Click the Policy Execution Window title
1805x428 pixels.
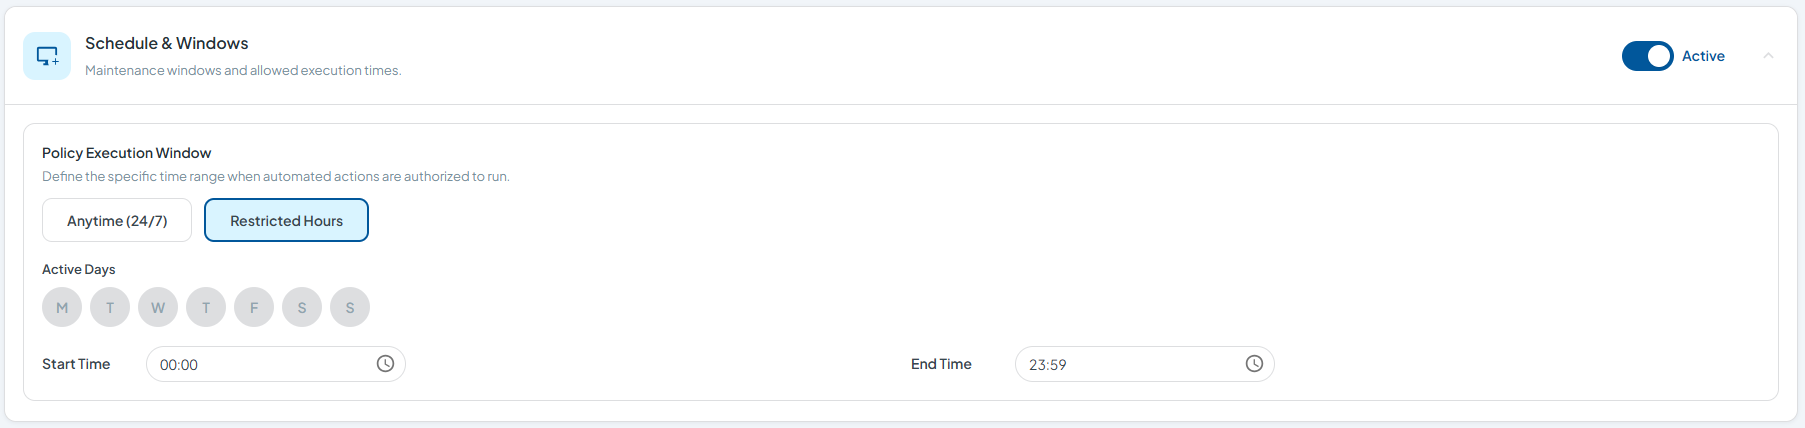126,153
